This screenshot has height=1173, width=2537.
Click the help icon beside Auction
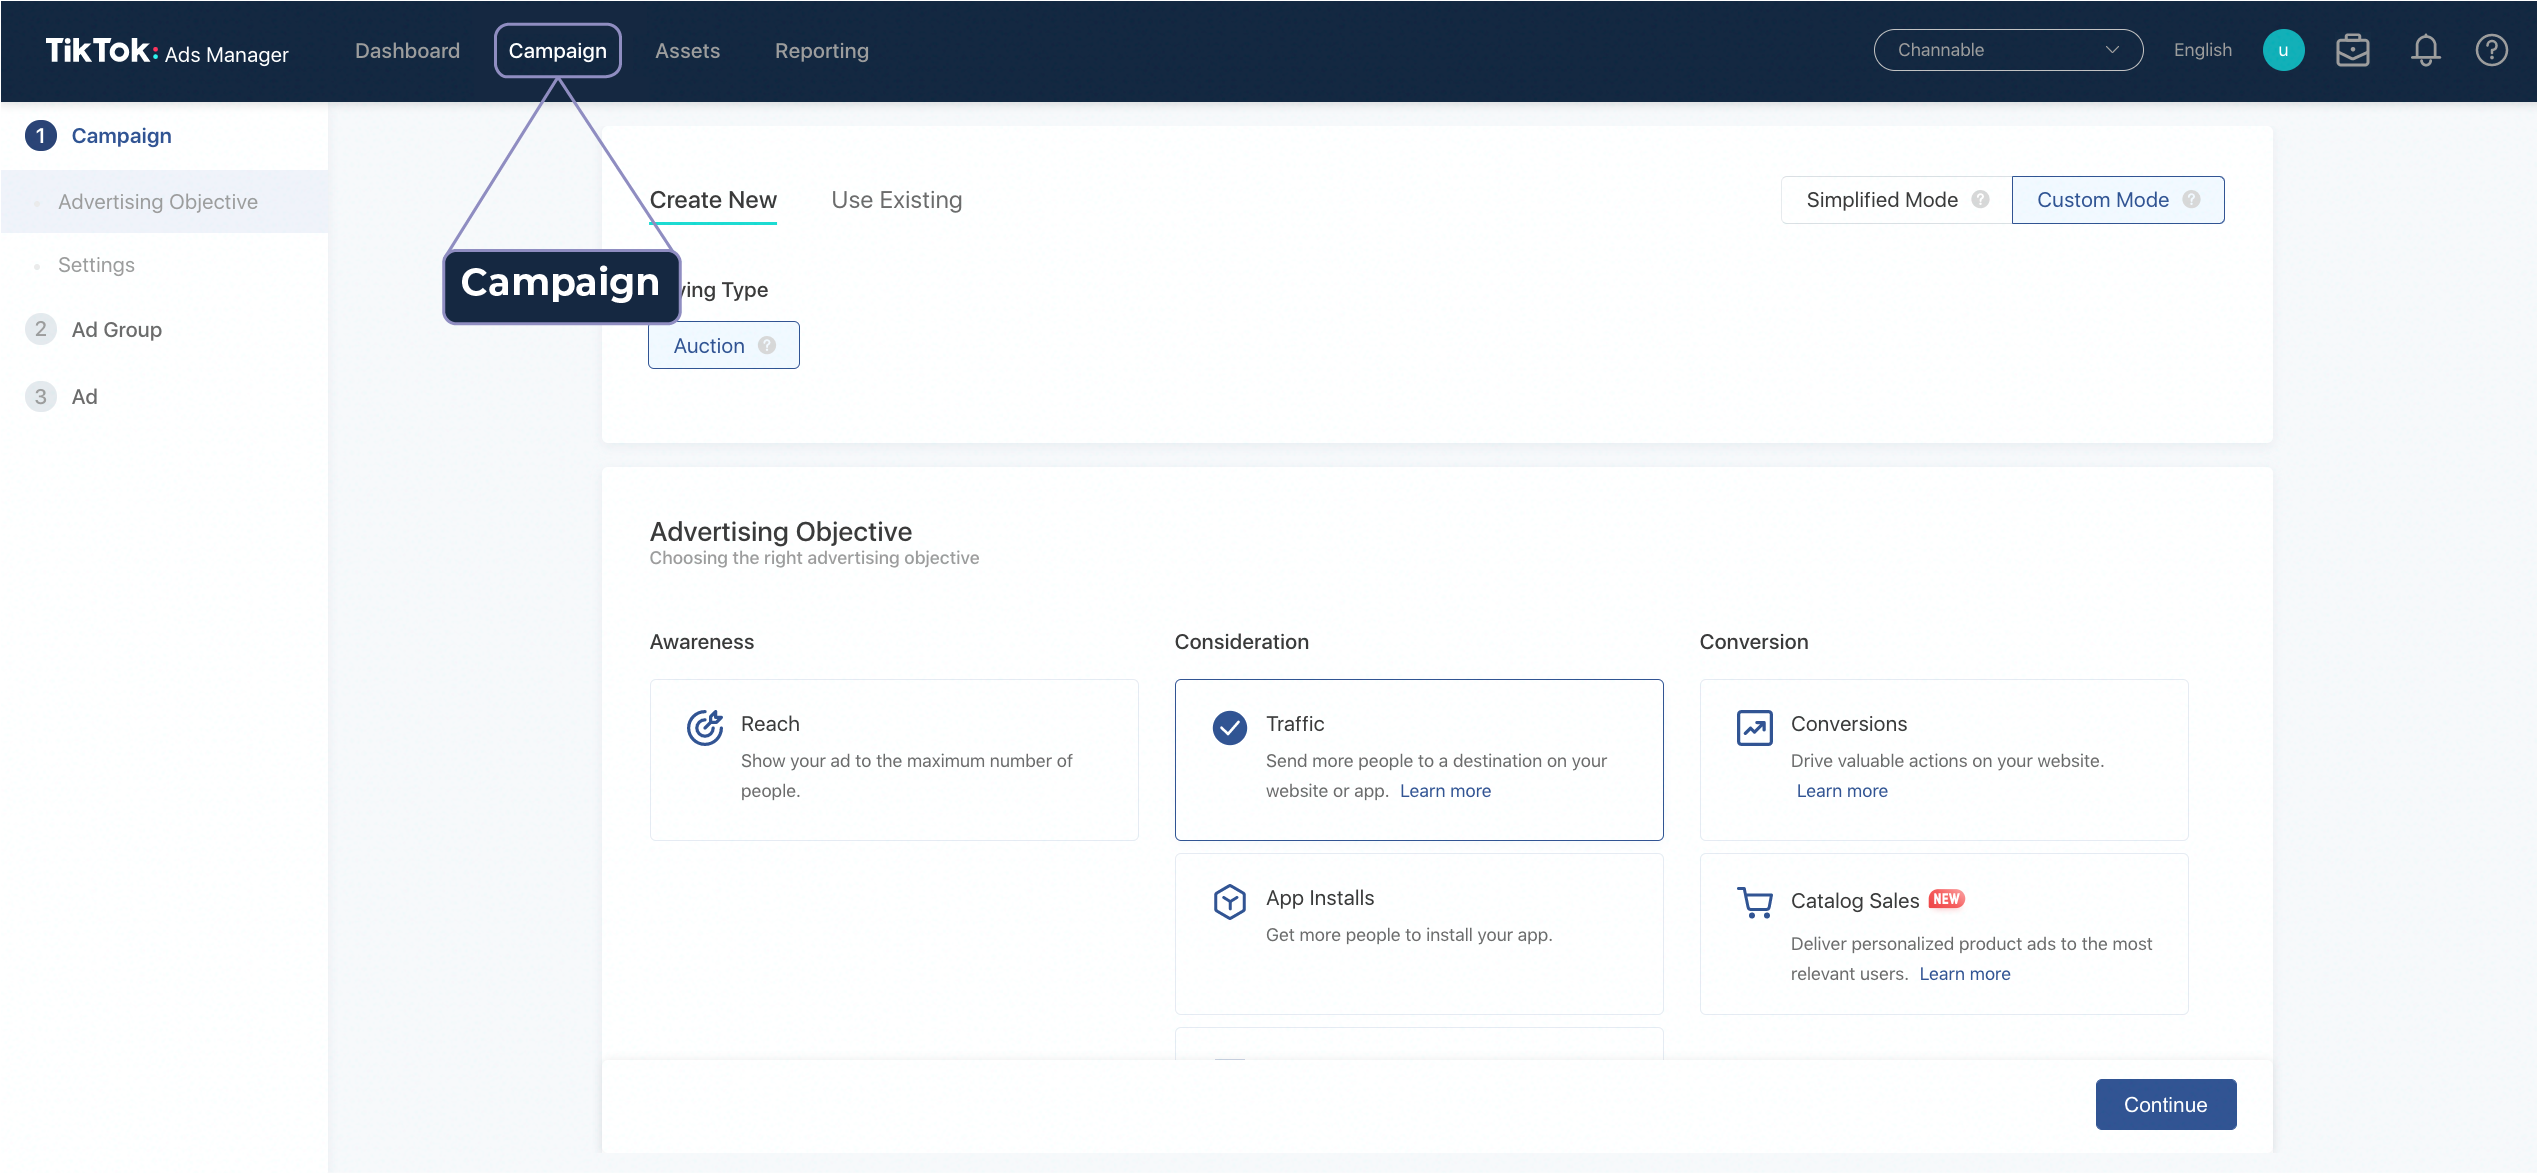767,345
